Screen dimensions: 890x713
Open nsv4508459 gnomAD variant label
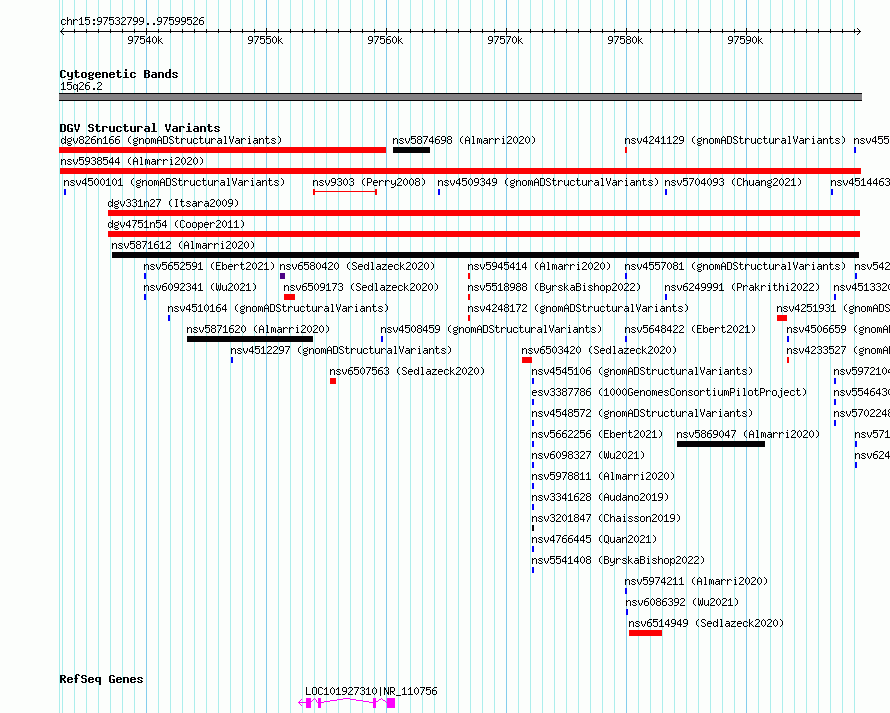[x=491, y=329]
